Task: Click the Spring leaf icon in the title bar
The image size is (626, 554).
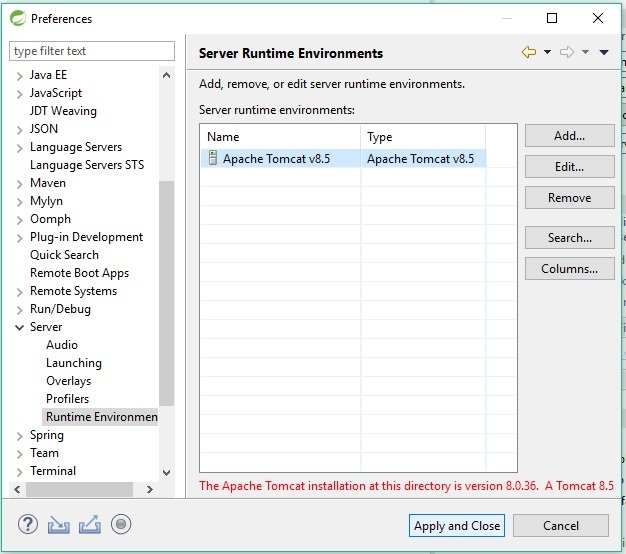Action: tap(18, 18)
